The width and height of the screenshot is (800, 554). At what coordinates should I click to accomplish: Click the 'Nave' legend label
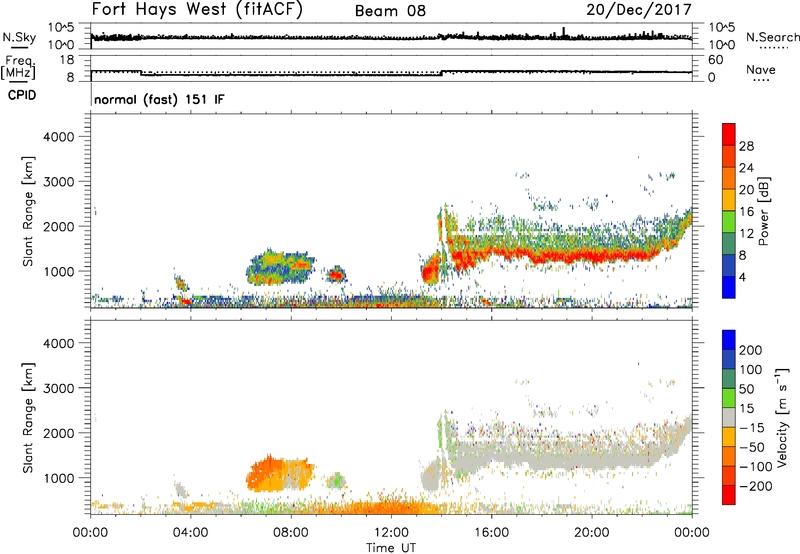(x=761, y=70)
